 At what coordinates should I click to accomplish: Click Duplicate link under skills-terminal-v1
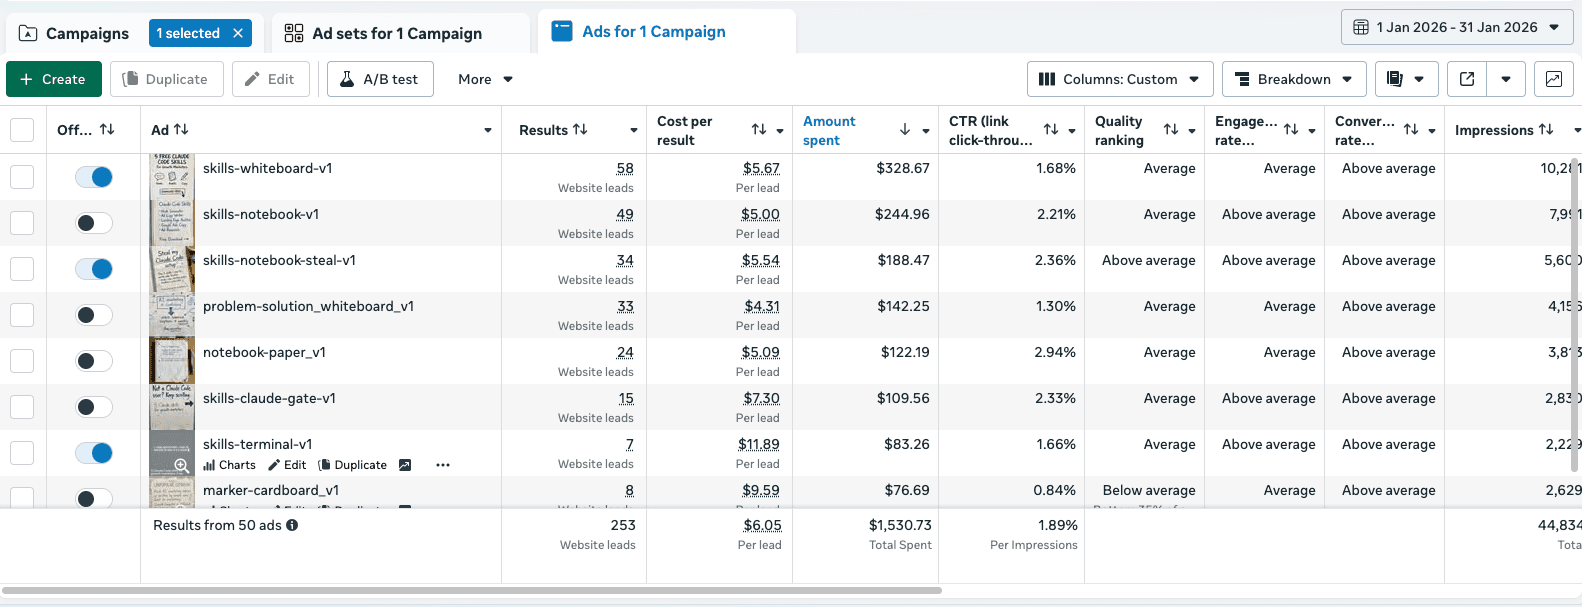click(353, 465)
